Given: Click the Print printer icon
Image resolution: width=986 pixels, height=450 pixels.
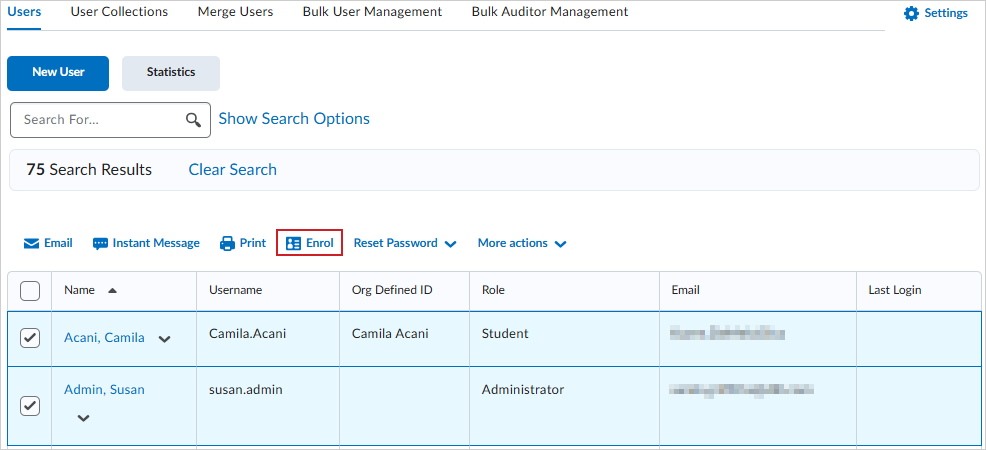Looking at the screenshot, I should pyautogui.click(x=227, y=243).
